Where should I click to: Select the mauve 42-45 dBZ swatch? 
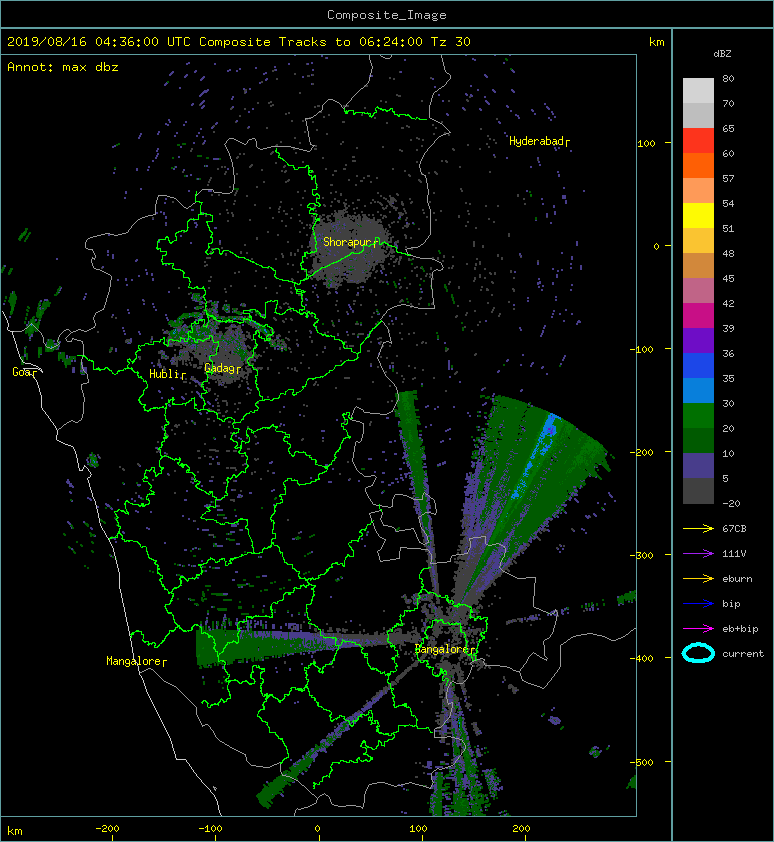click(698, 290)
